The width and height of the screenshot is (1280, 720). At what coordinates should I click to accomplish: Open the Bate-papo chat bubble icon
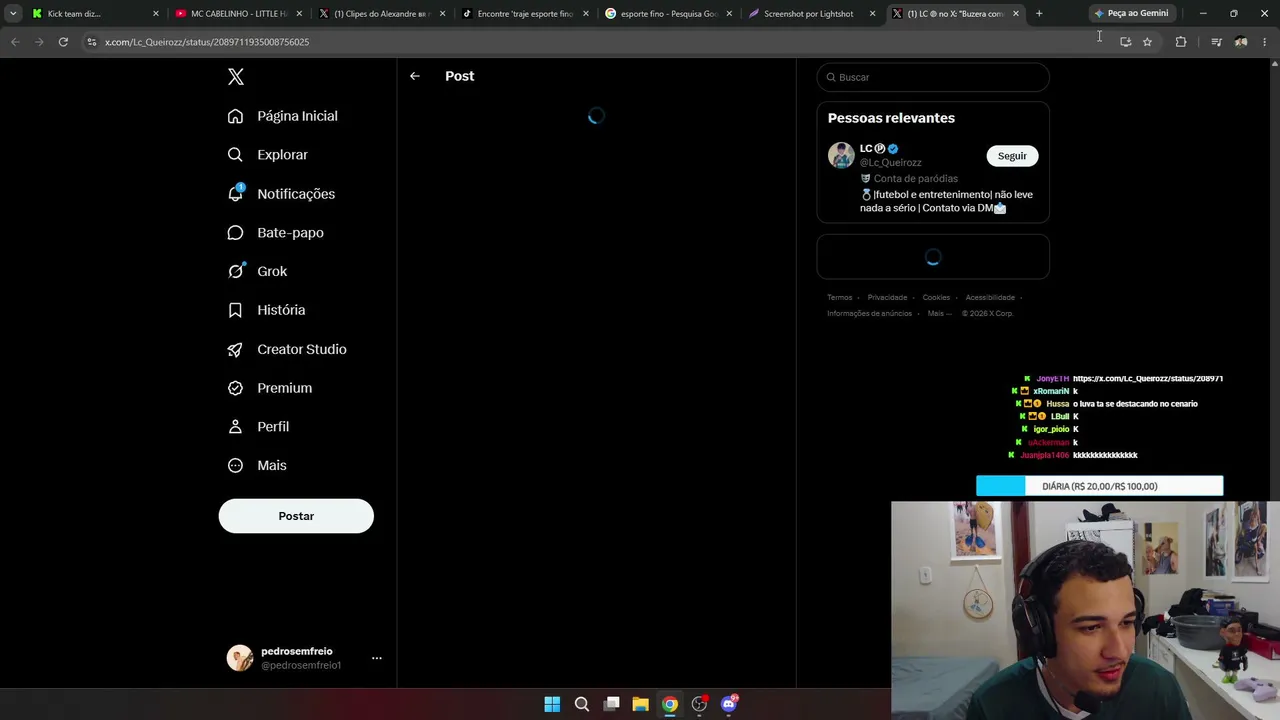[235, 233]
